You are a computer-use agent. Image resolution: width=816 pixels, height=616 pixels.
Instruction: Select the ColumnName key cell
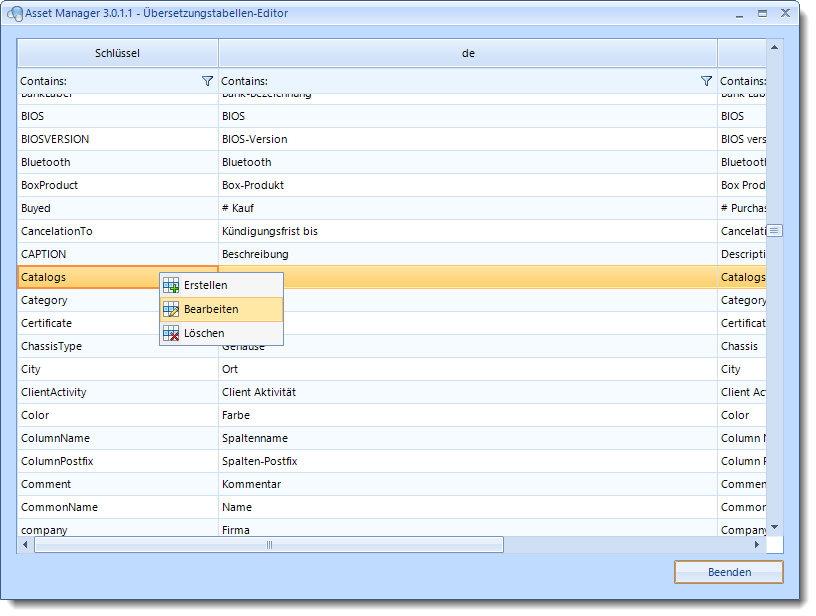[x=118, y=438]
